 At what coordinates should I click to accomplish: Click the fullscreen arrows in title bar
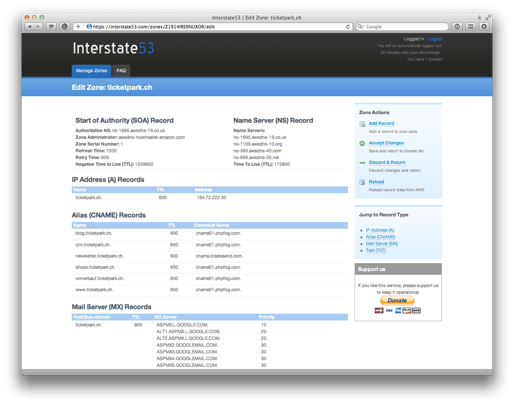pos(488,17)
